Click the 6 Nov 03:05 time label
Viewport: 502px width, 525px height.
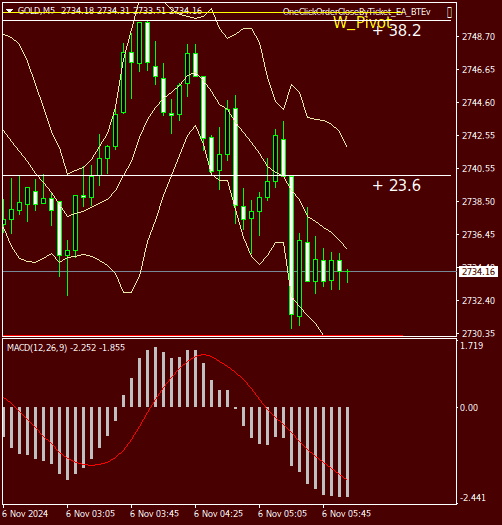pyautogui.click(x=90, y=514)
